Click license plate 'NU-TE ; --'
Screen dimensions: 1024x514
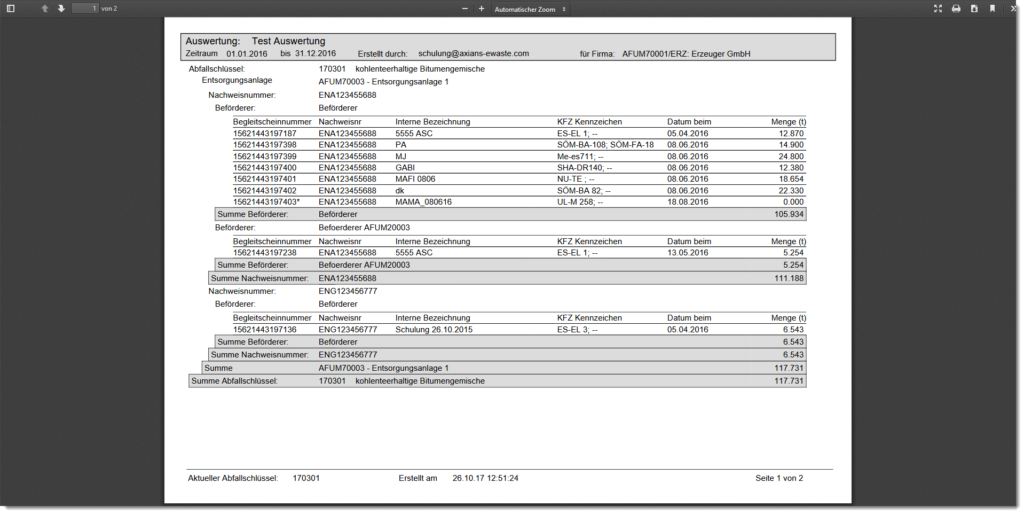point(576,179)
